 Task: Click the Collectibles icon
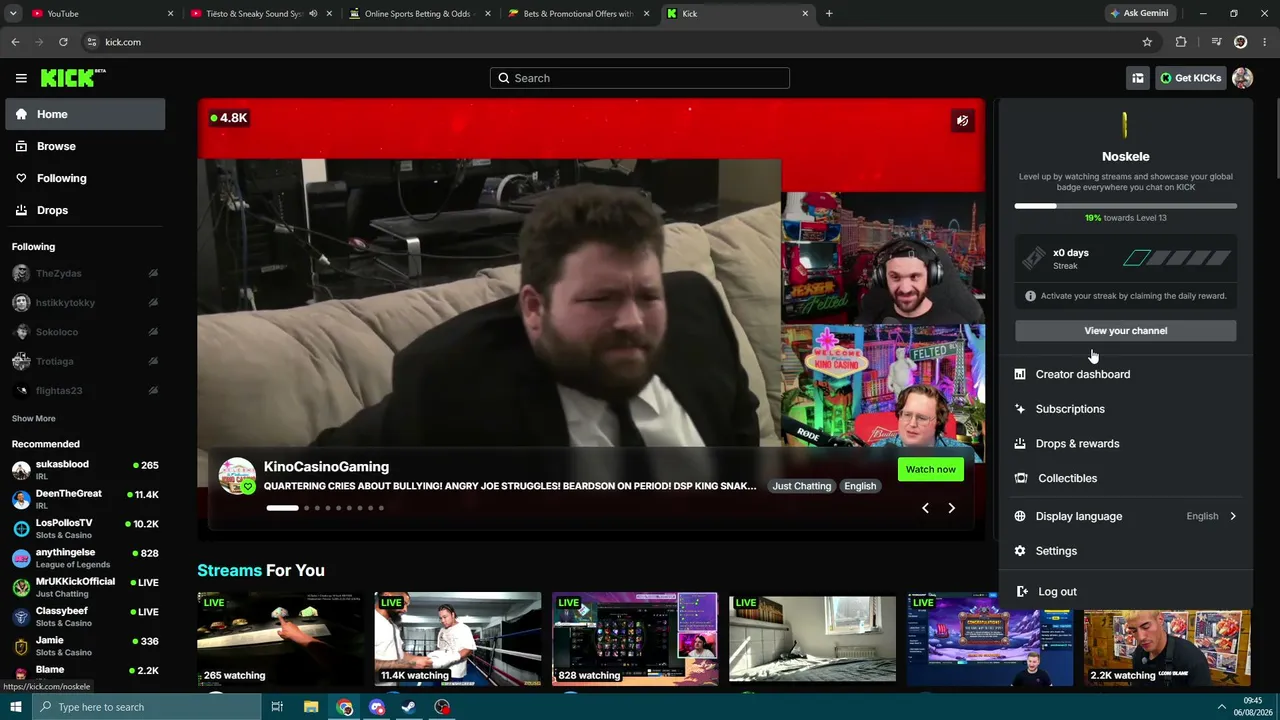(x=1020, y=478)
